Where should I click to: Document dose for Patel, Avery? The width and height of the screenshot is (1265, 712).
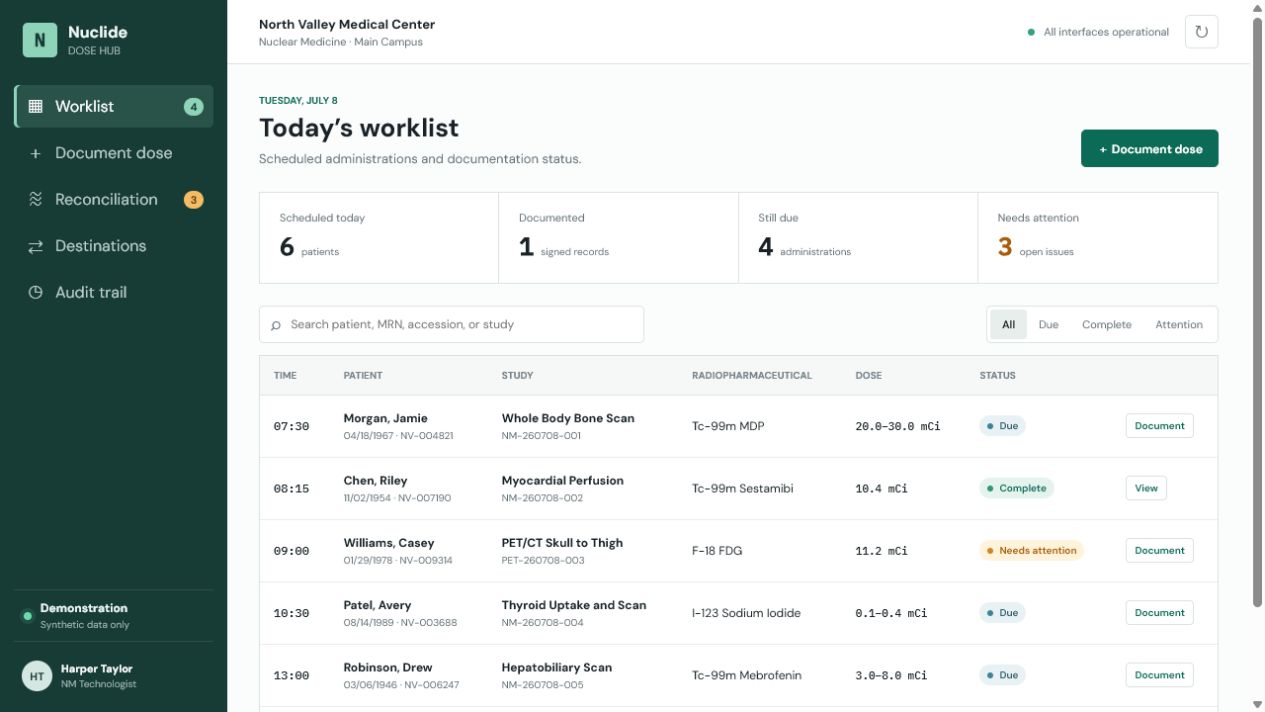point(1159,613)
